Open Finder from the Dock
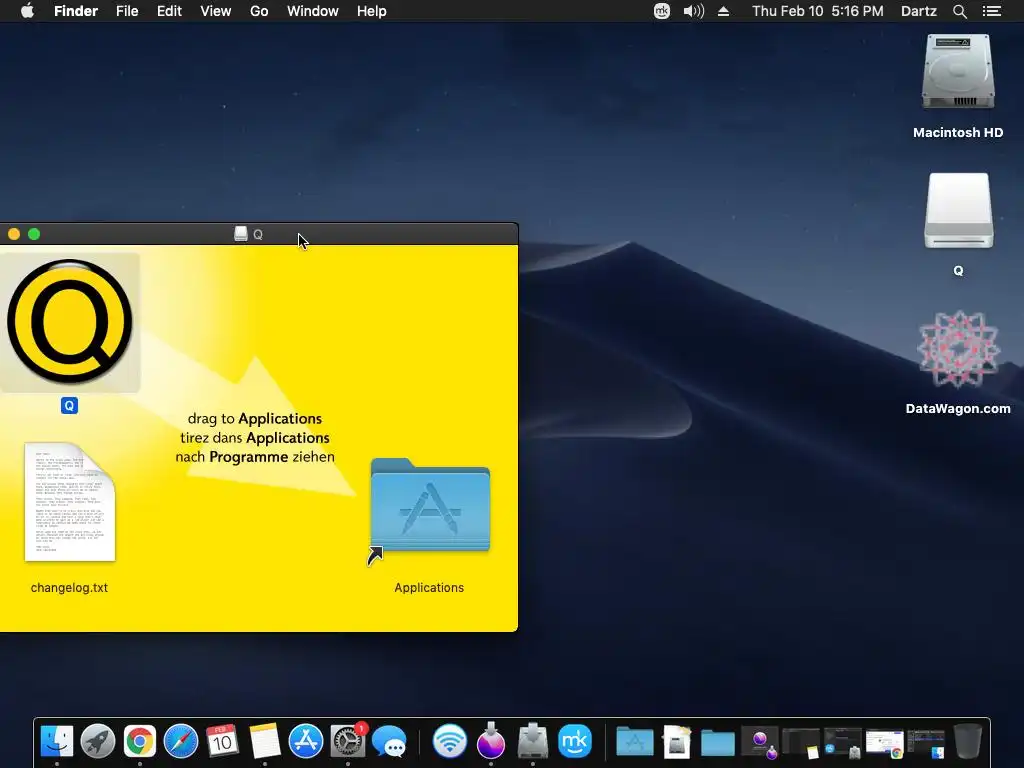Screen dimensions: 1024x768 (x=57, y=741)
